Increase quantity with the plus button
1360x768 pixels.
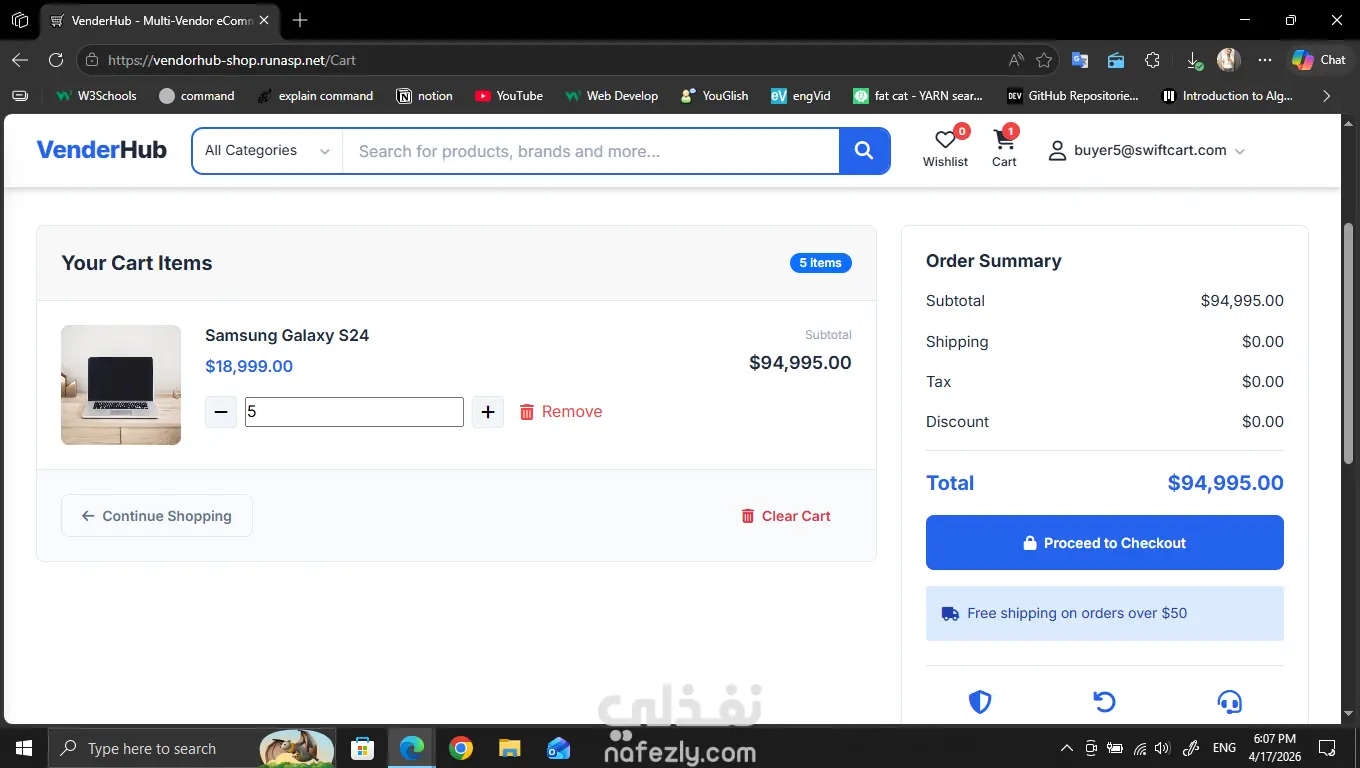click(488, 412)
